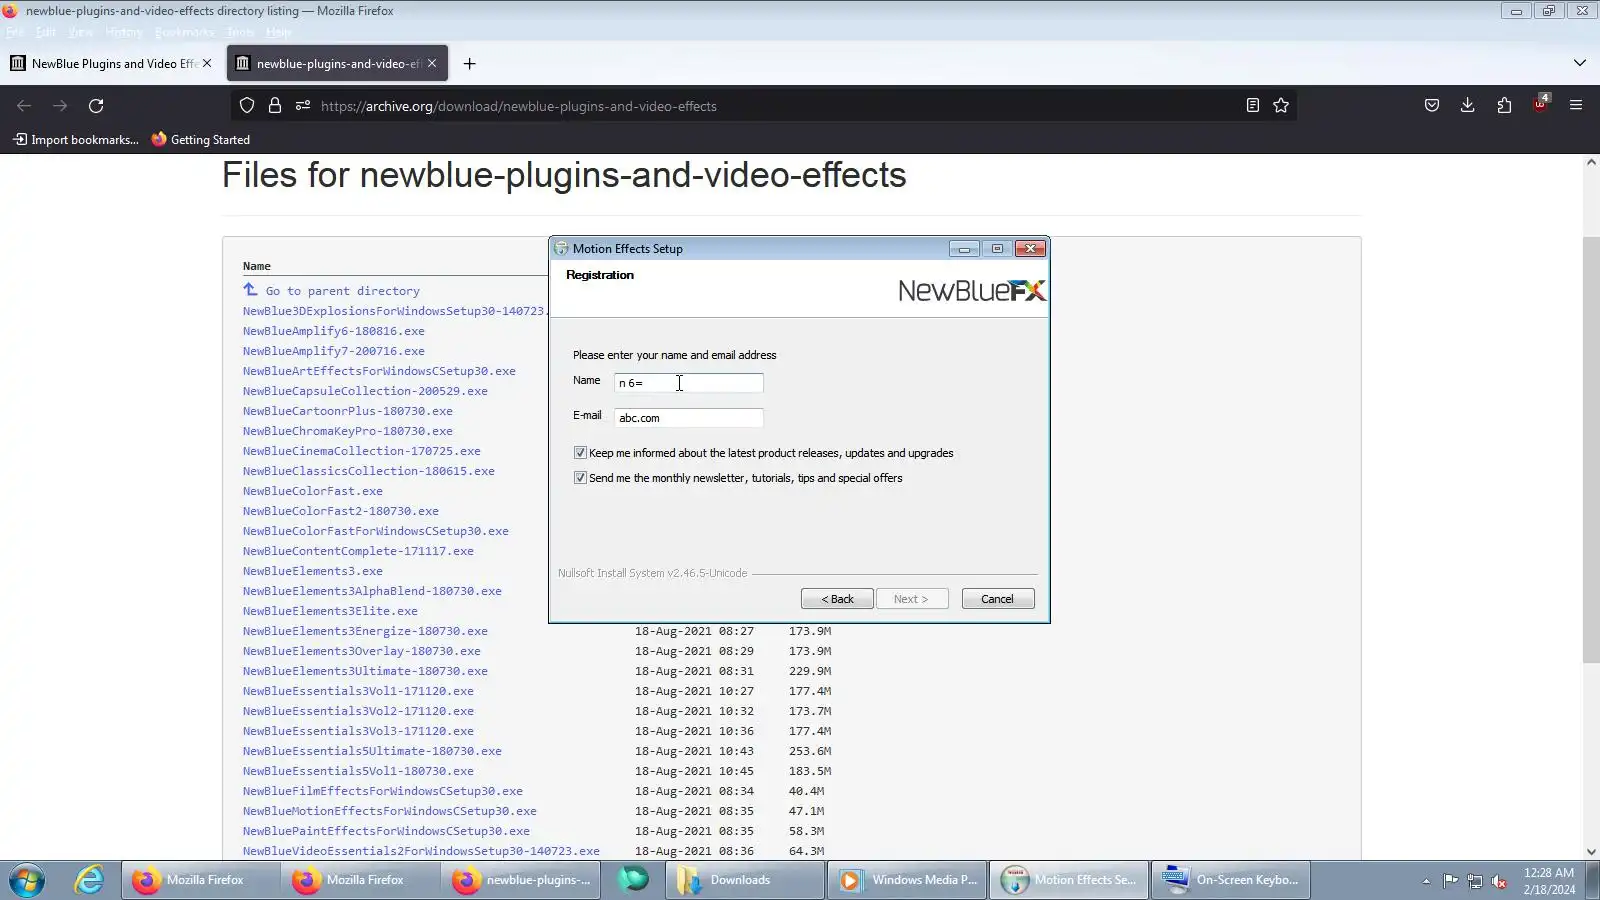This screenshot has height=900, width=1600.
Task: Download NewBlueChromaKeyPro-180730.exe
Action: tap(347, 431)
